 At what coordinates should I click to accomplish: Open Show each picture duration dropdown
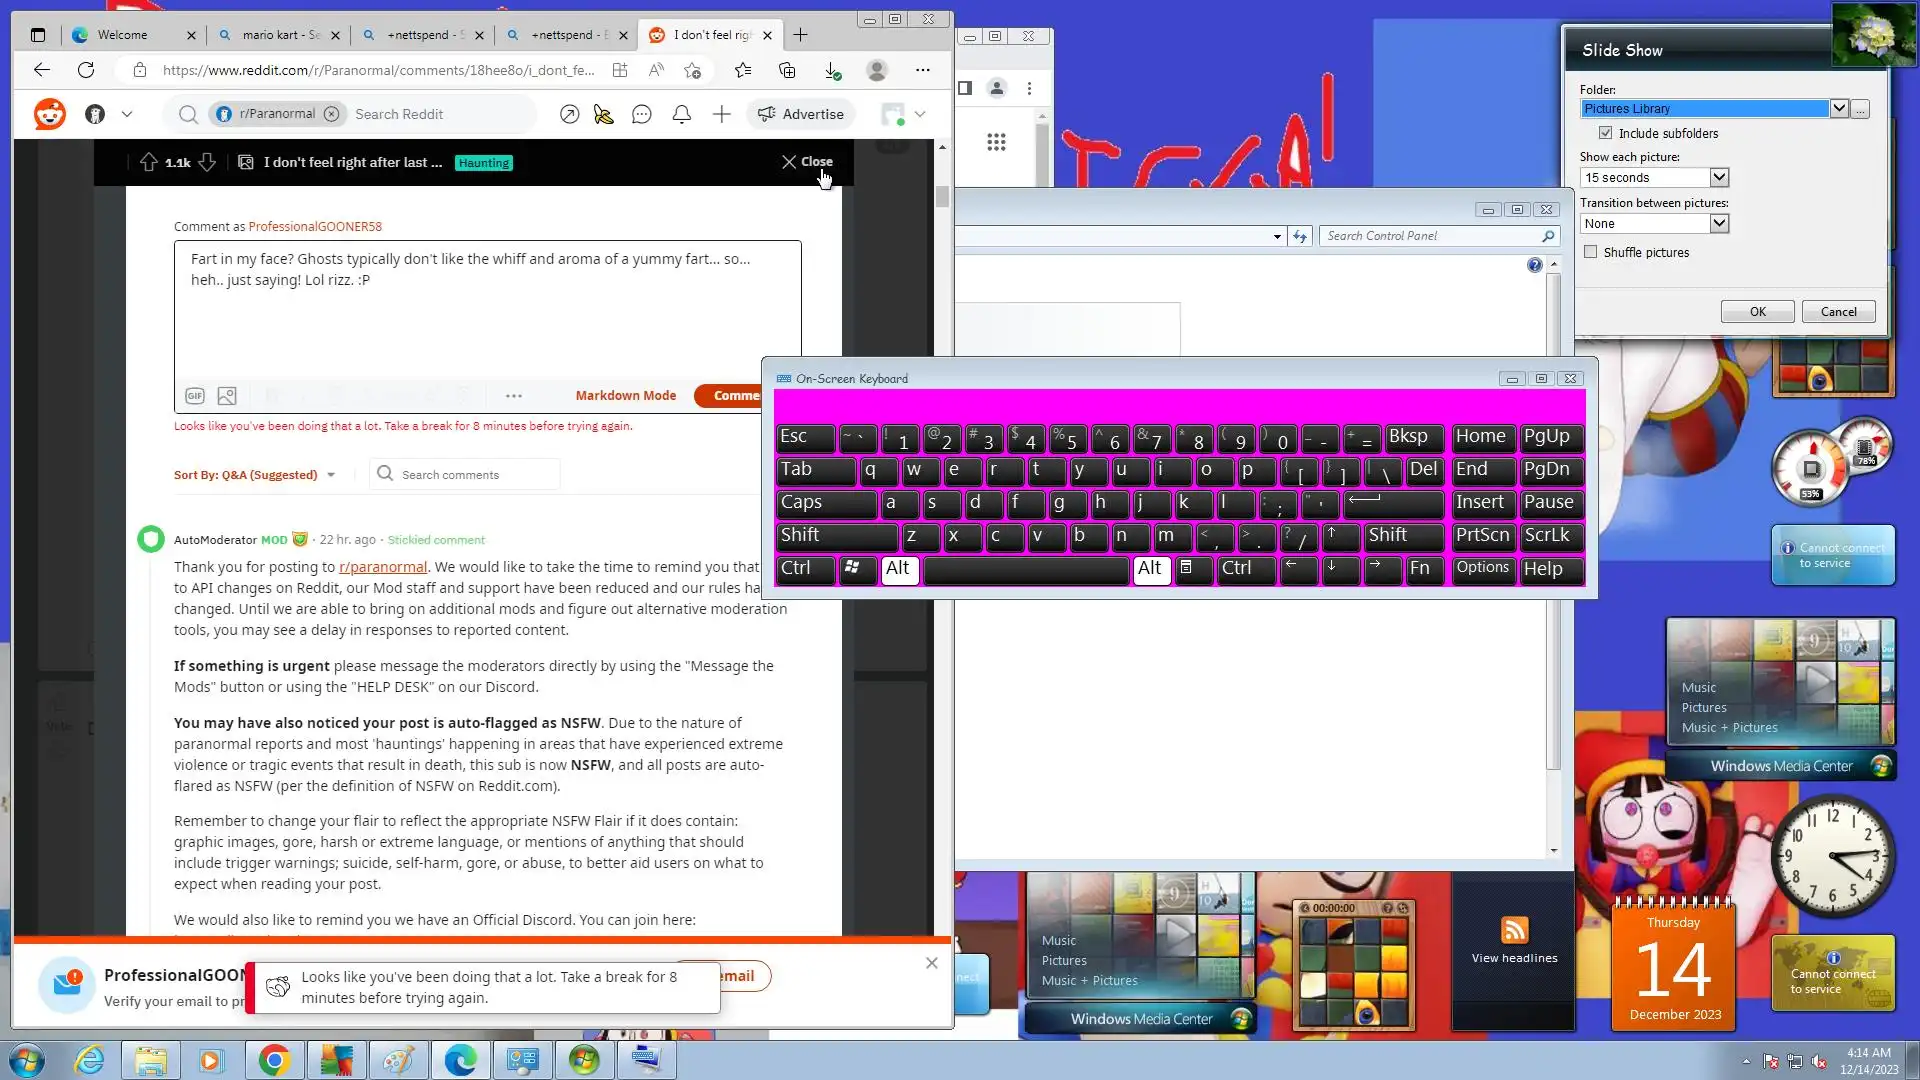pos(1718,177)
